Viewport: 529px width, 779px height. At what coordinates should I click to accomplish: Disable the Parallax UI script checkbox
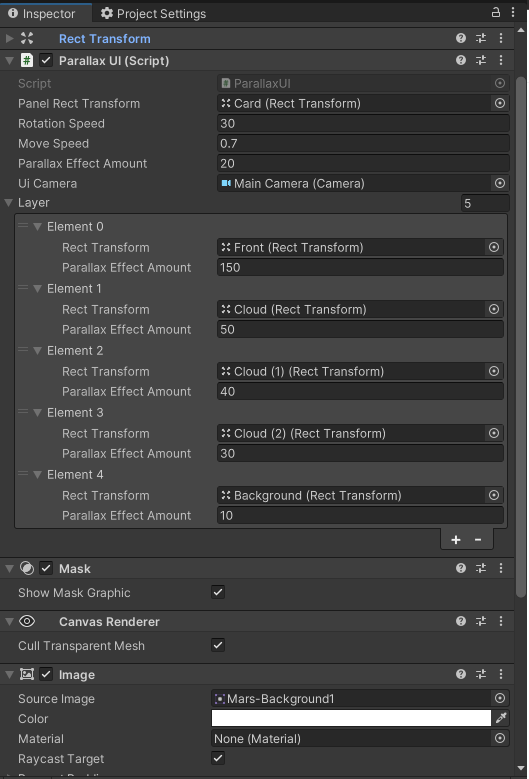point(46,61)
